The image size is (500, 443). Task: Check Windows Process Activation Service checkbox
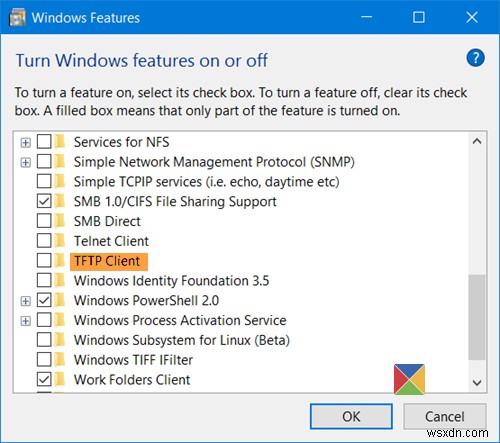[44, 320]
